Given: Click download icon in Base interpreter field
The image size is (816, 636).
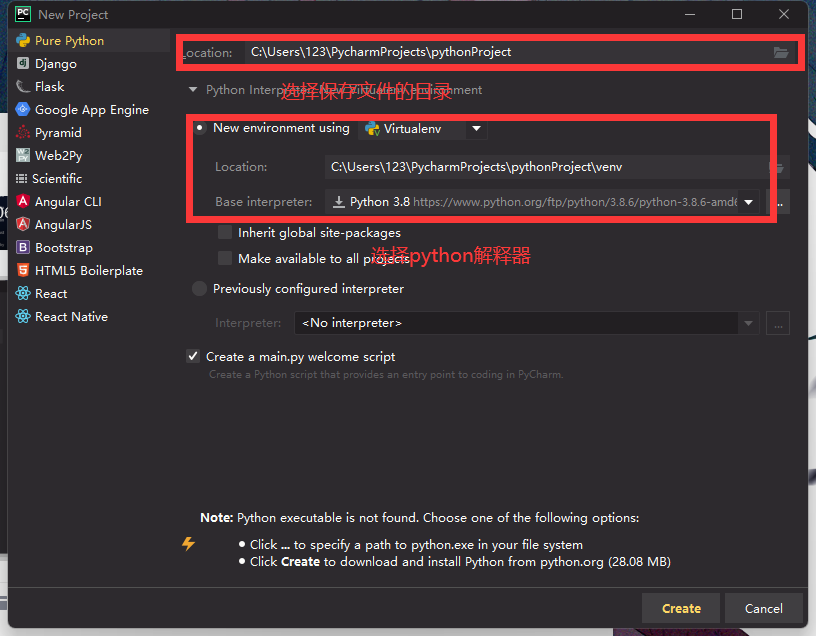Looking at the screenshot, I should (339, 202).
